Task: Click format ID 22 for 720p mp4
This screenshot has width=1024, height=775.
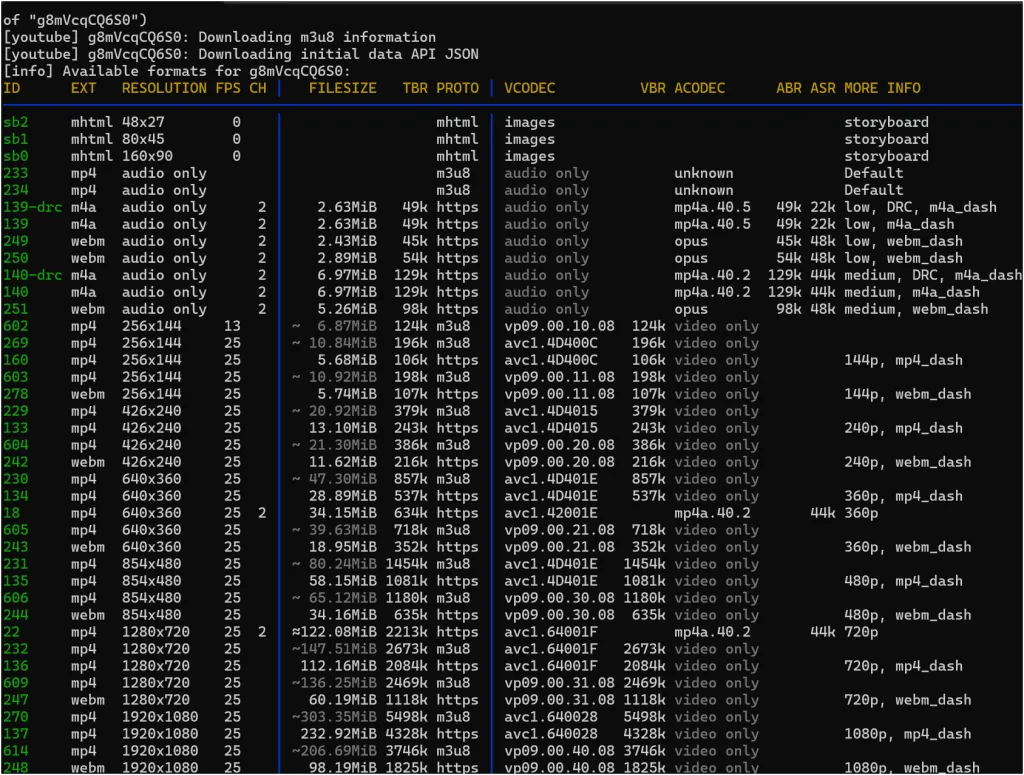Action: (12, 632)
